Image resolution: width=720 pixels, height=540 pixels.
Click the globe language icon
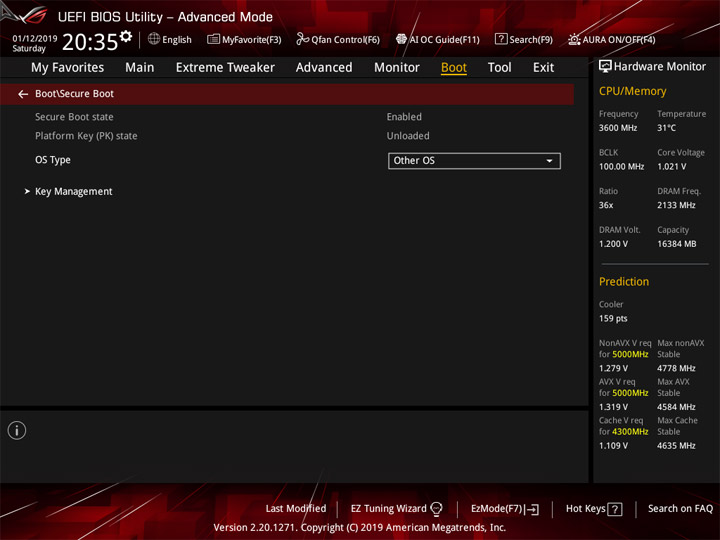[x=154, y=39]
